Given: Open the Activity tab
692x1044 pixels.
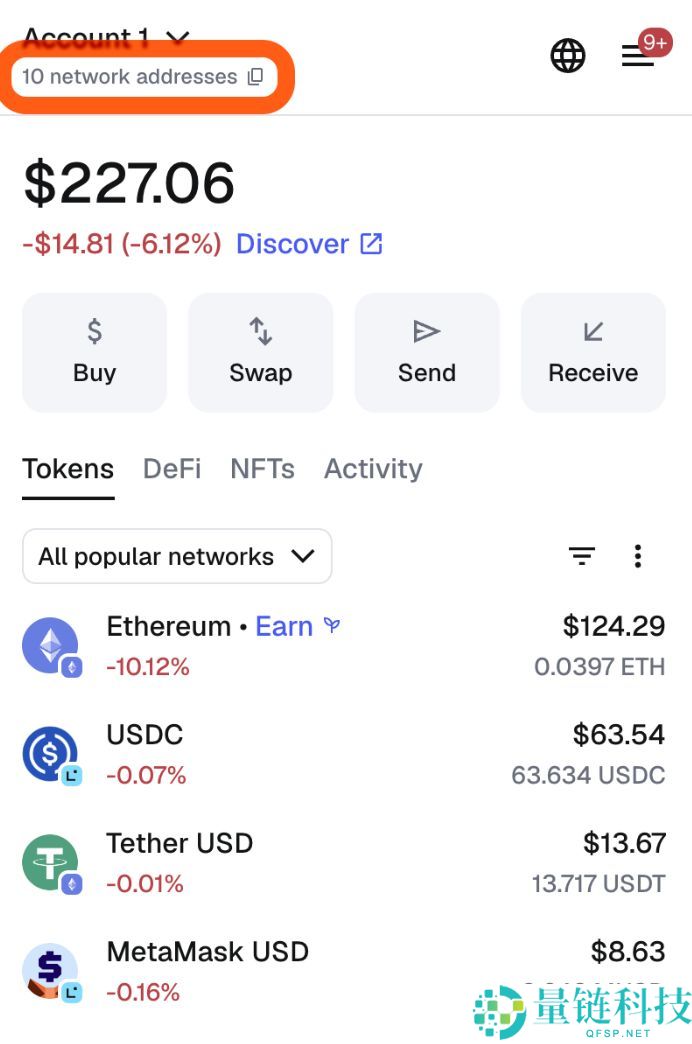Looking at the screenshot, I should (x=372, y=469).
